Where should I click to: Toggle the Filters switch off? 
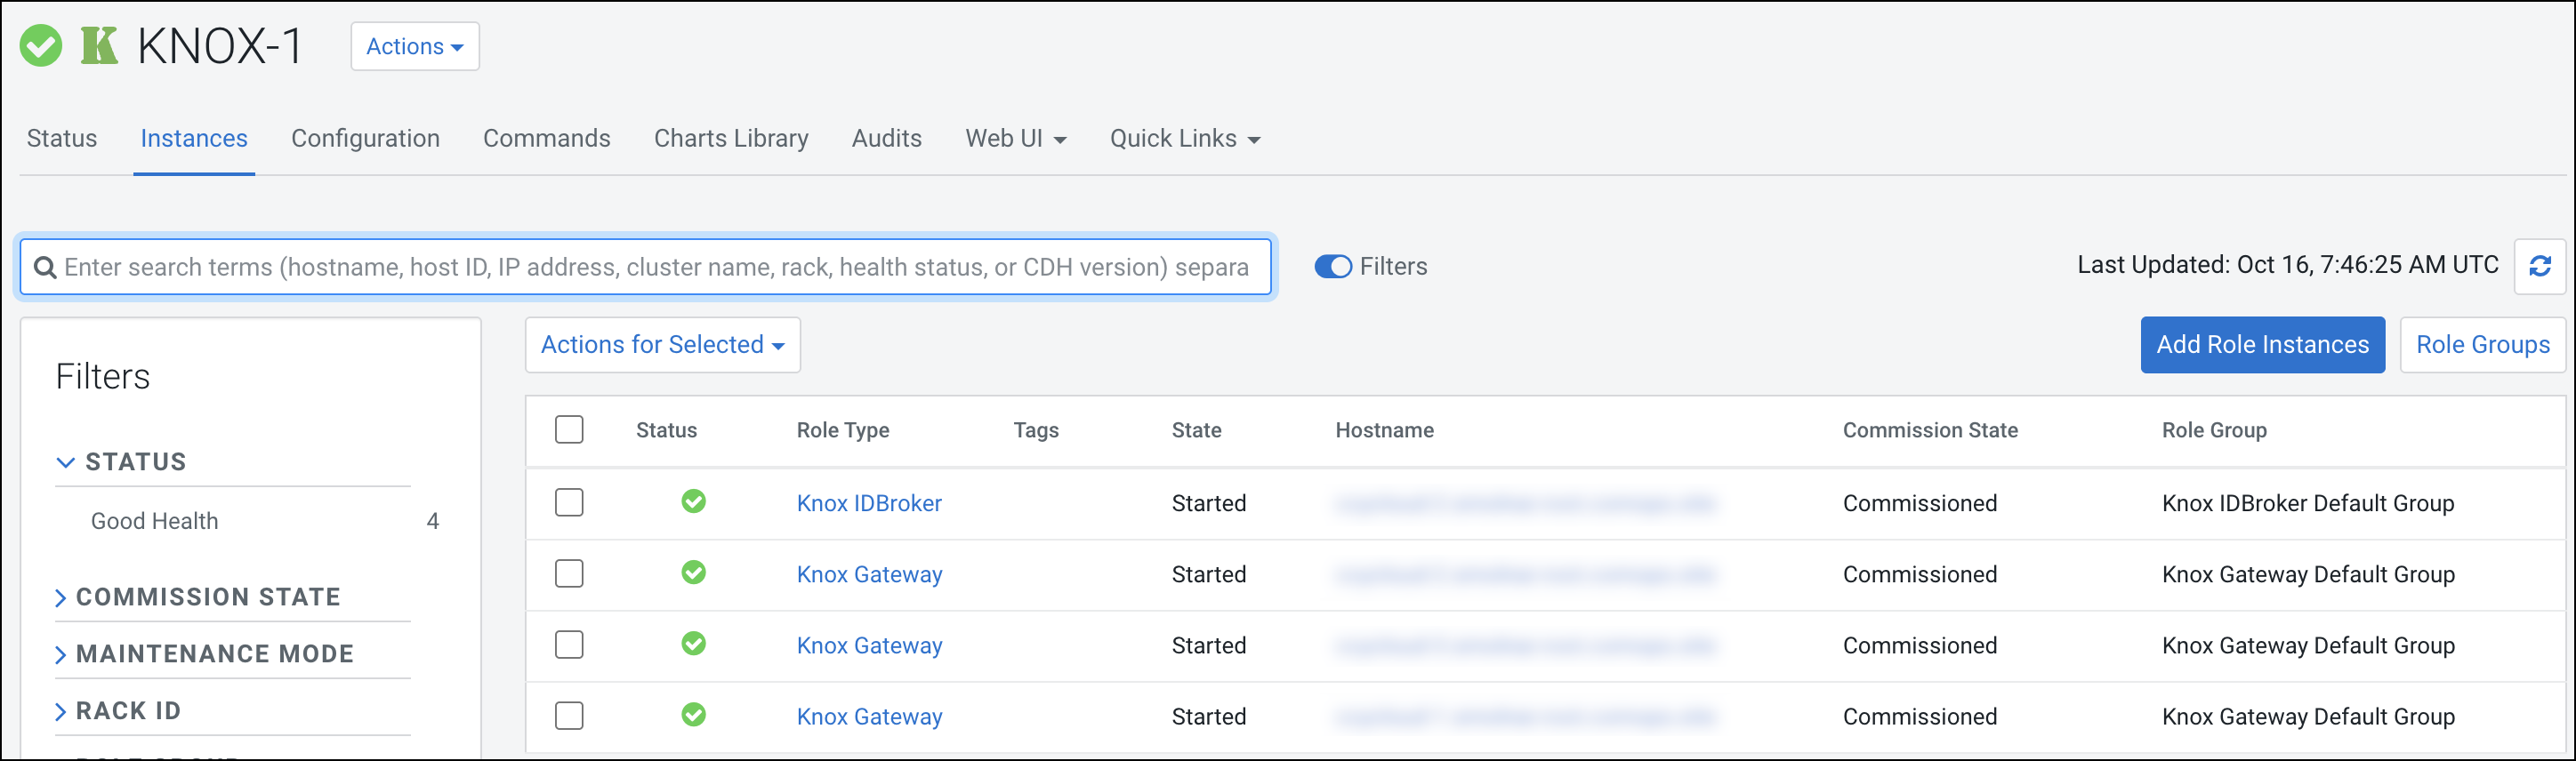pos(1332,267)
